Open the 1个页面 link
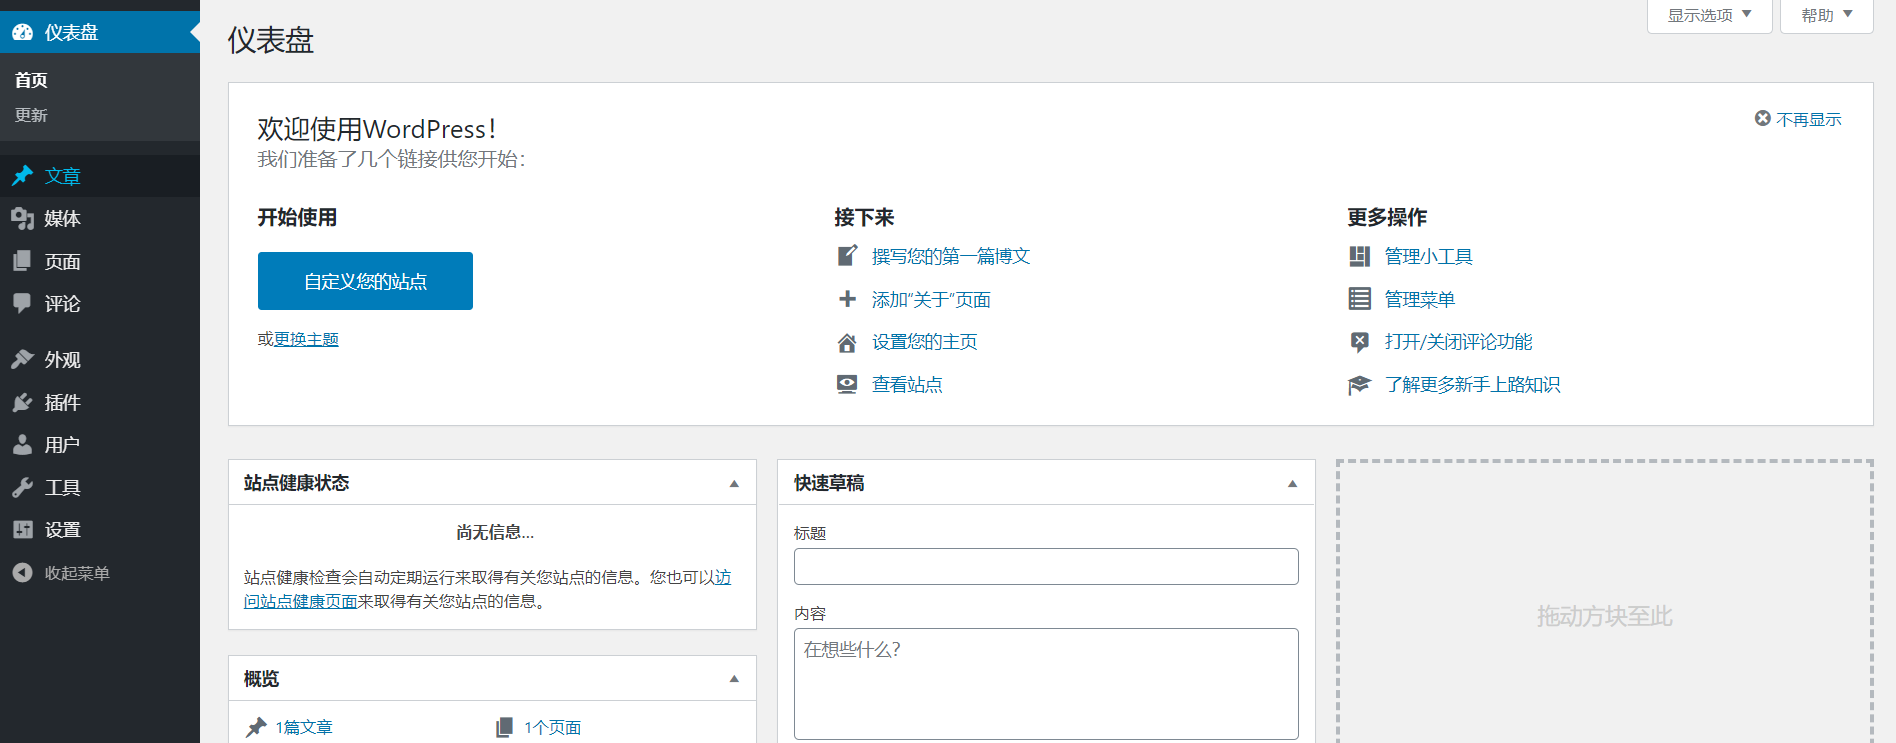 (553, 728)
